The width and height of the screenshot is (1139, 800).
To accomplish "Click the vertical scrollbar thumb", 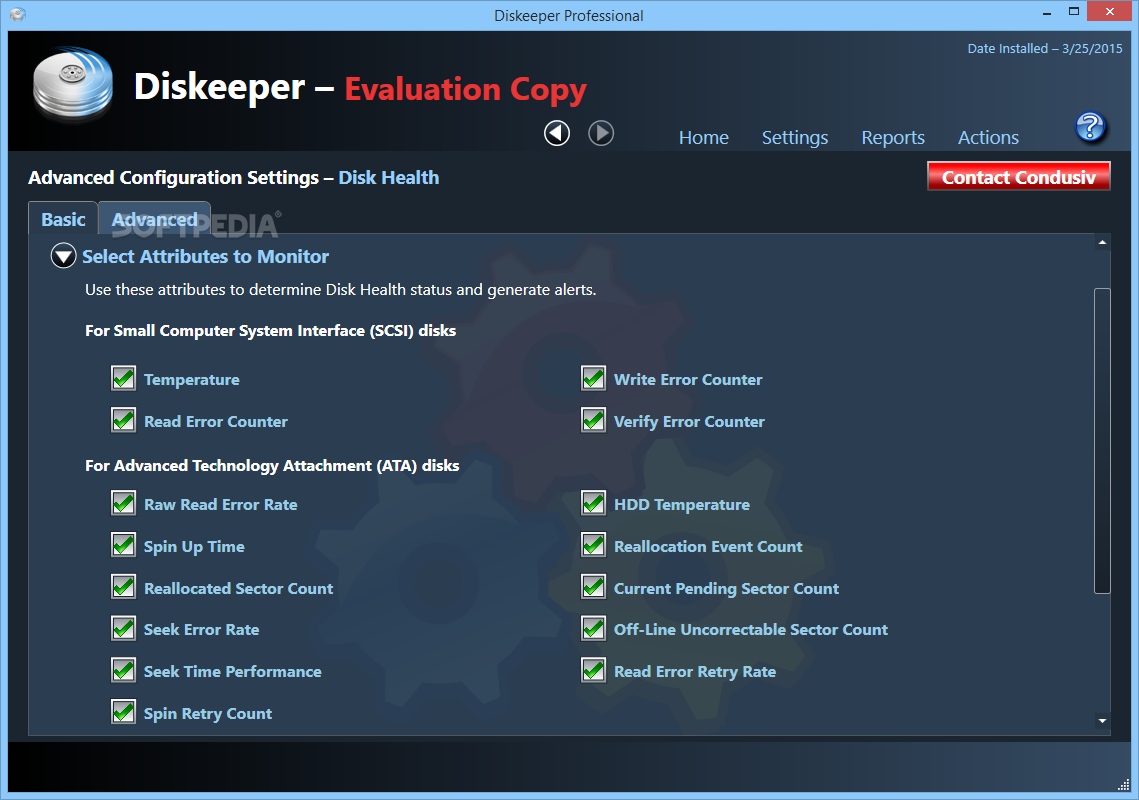I will [x=1102, y=440].
